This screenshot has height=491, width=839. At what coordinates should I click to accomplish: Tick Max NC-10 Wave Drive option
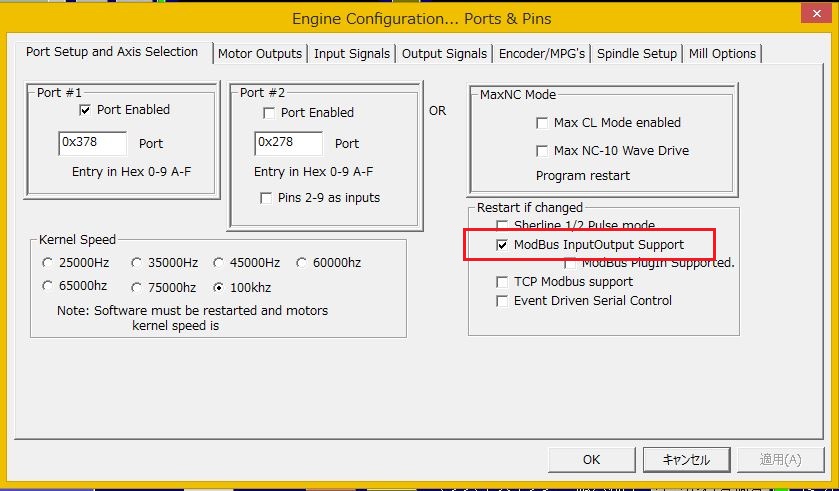pos(542,151)
